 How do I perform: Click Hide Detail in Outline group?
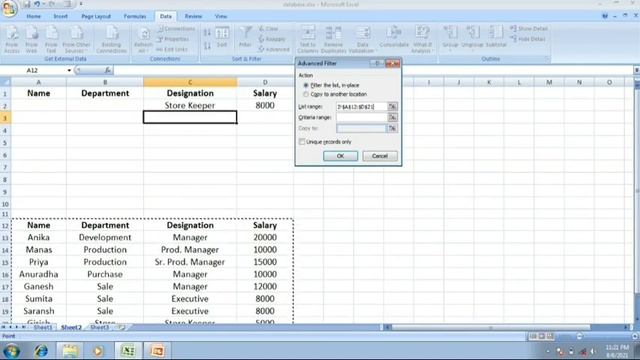528,39
